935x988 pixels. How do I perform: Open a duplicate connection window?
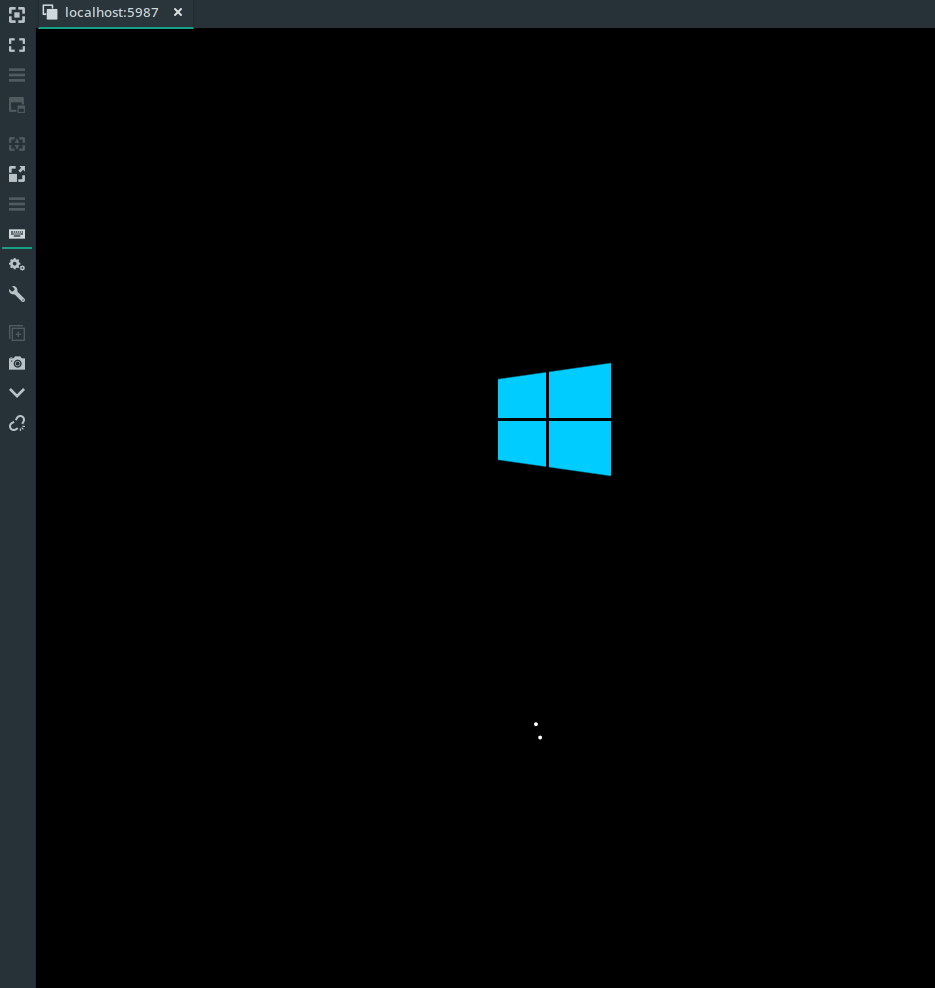tap(16, 333)
